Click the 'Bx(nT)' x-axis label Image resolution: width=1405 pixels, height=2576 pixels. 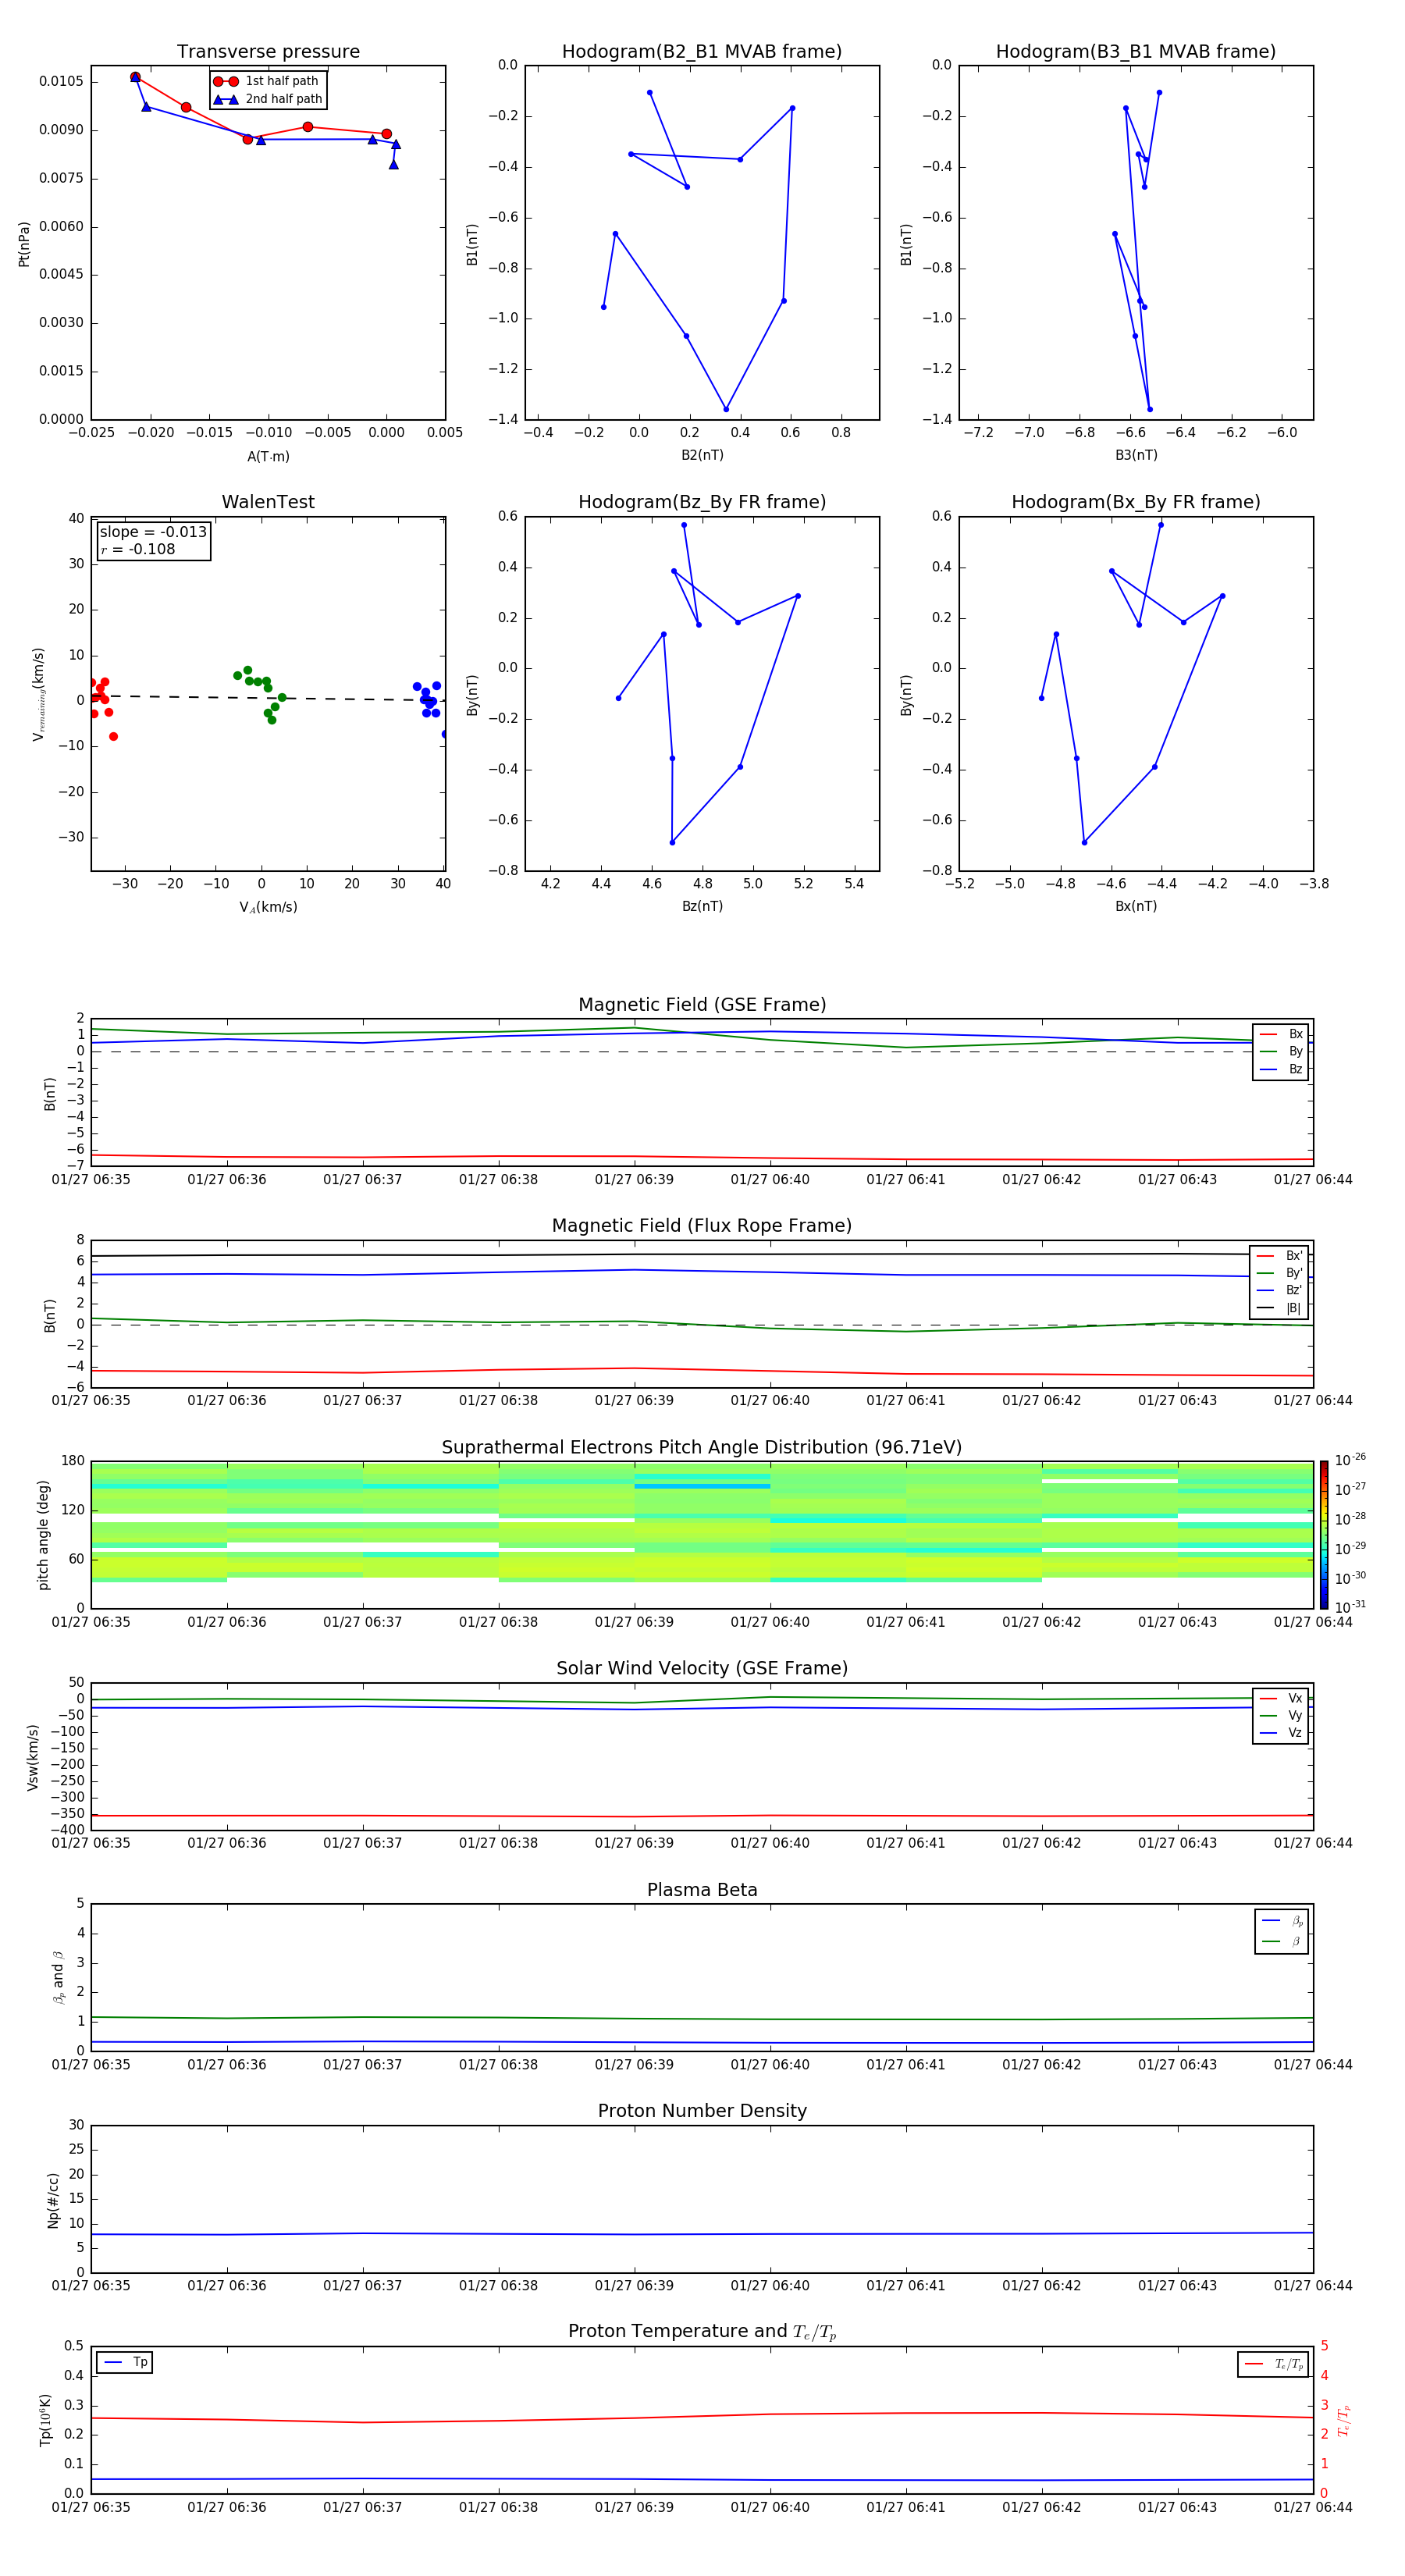1136,906
